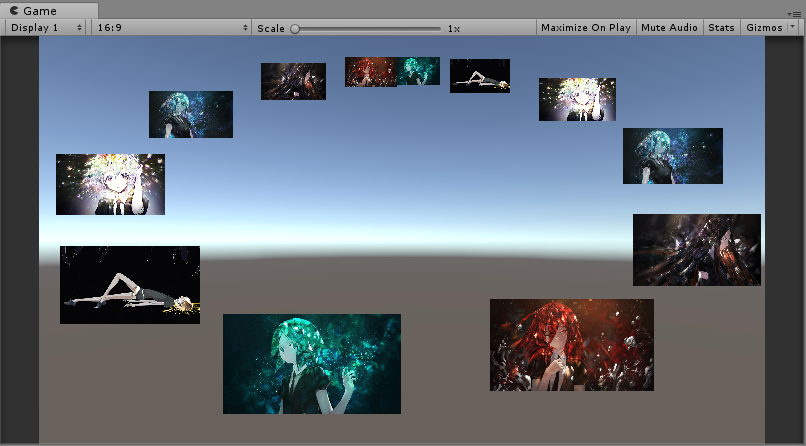Open the Gizmos dropdown arrow

point(793,28)
